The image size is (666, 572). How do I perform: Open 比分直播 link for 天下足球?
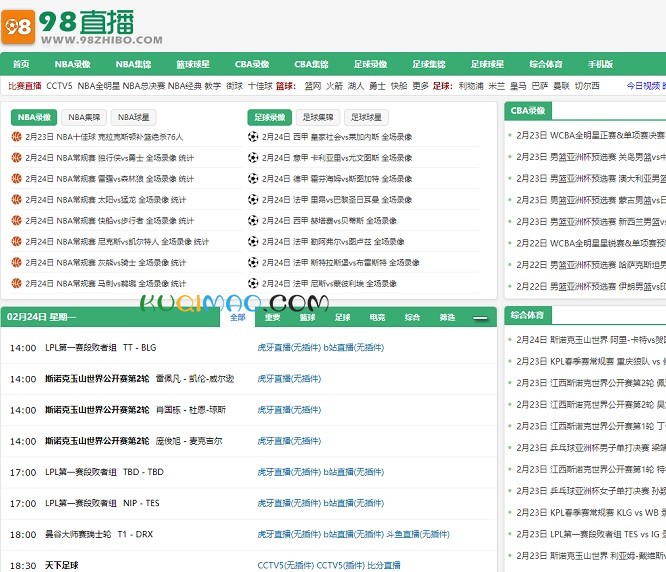(x=384, y=565)
